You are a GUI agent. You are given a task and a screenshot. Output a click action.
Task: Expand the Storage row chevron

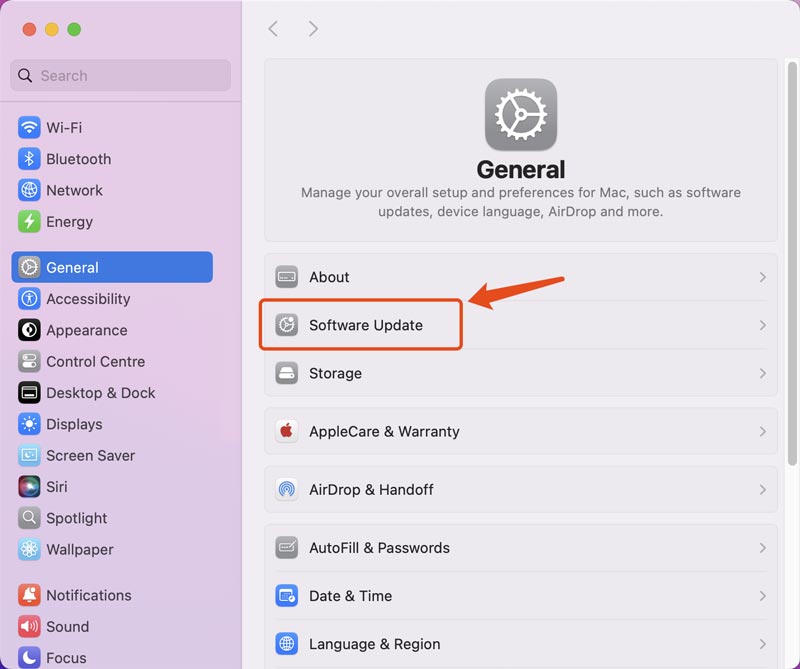point(762,373)
